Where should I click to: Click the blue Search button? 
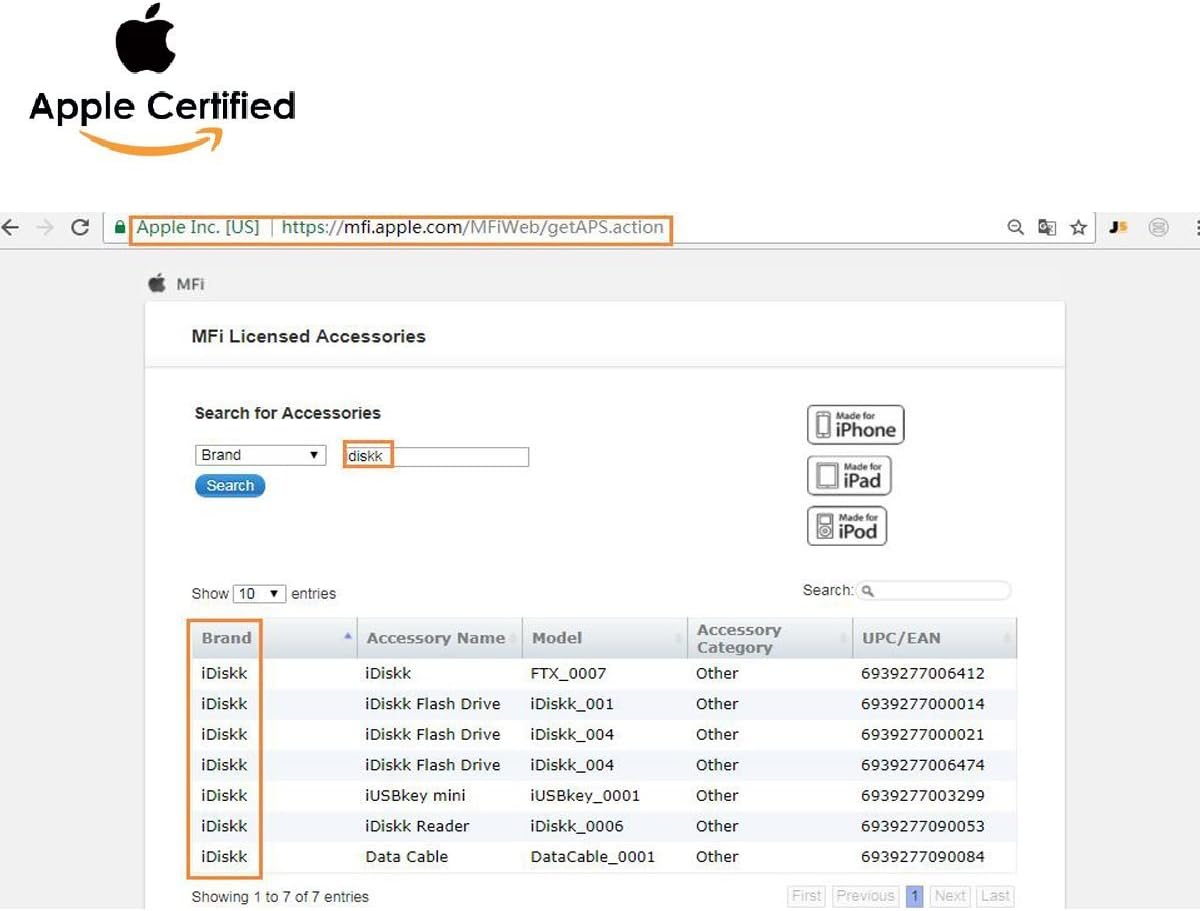[230, 486]
